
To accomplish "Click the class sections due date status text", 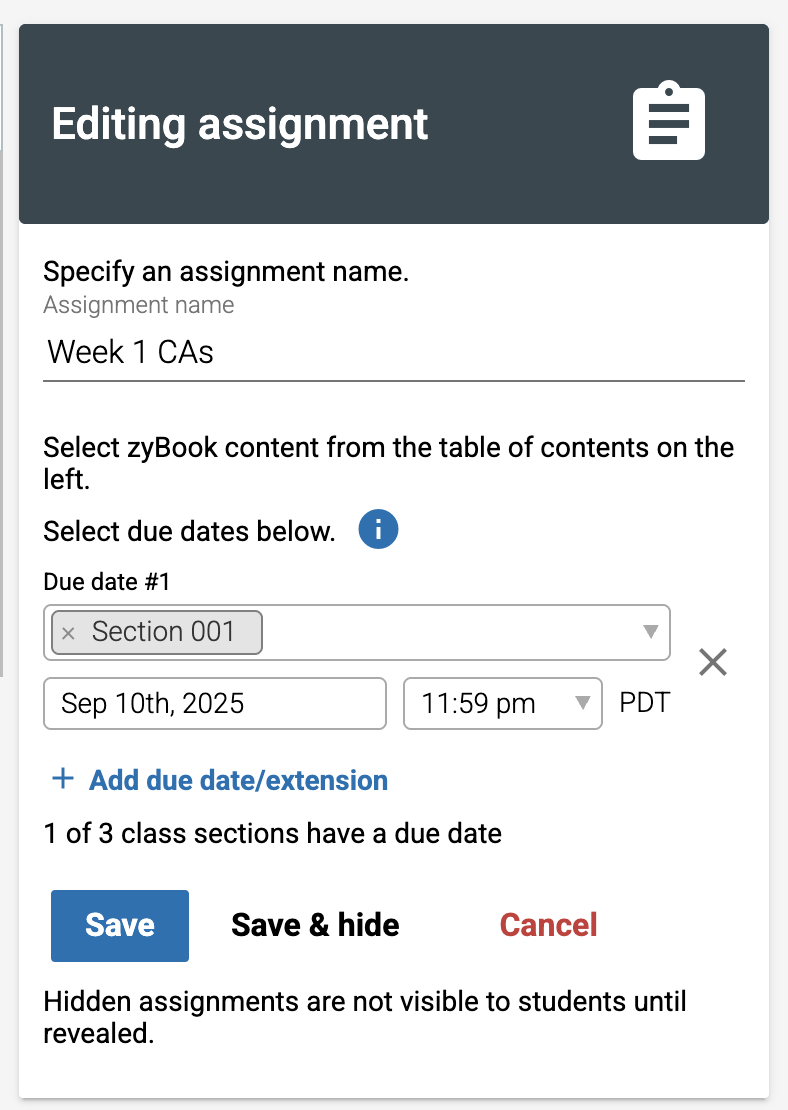I will 273,833.
